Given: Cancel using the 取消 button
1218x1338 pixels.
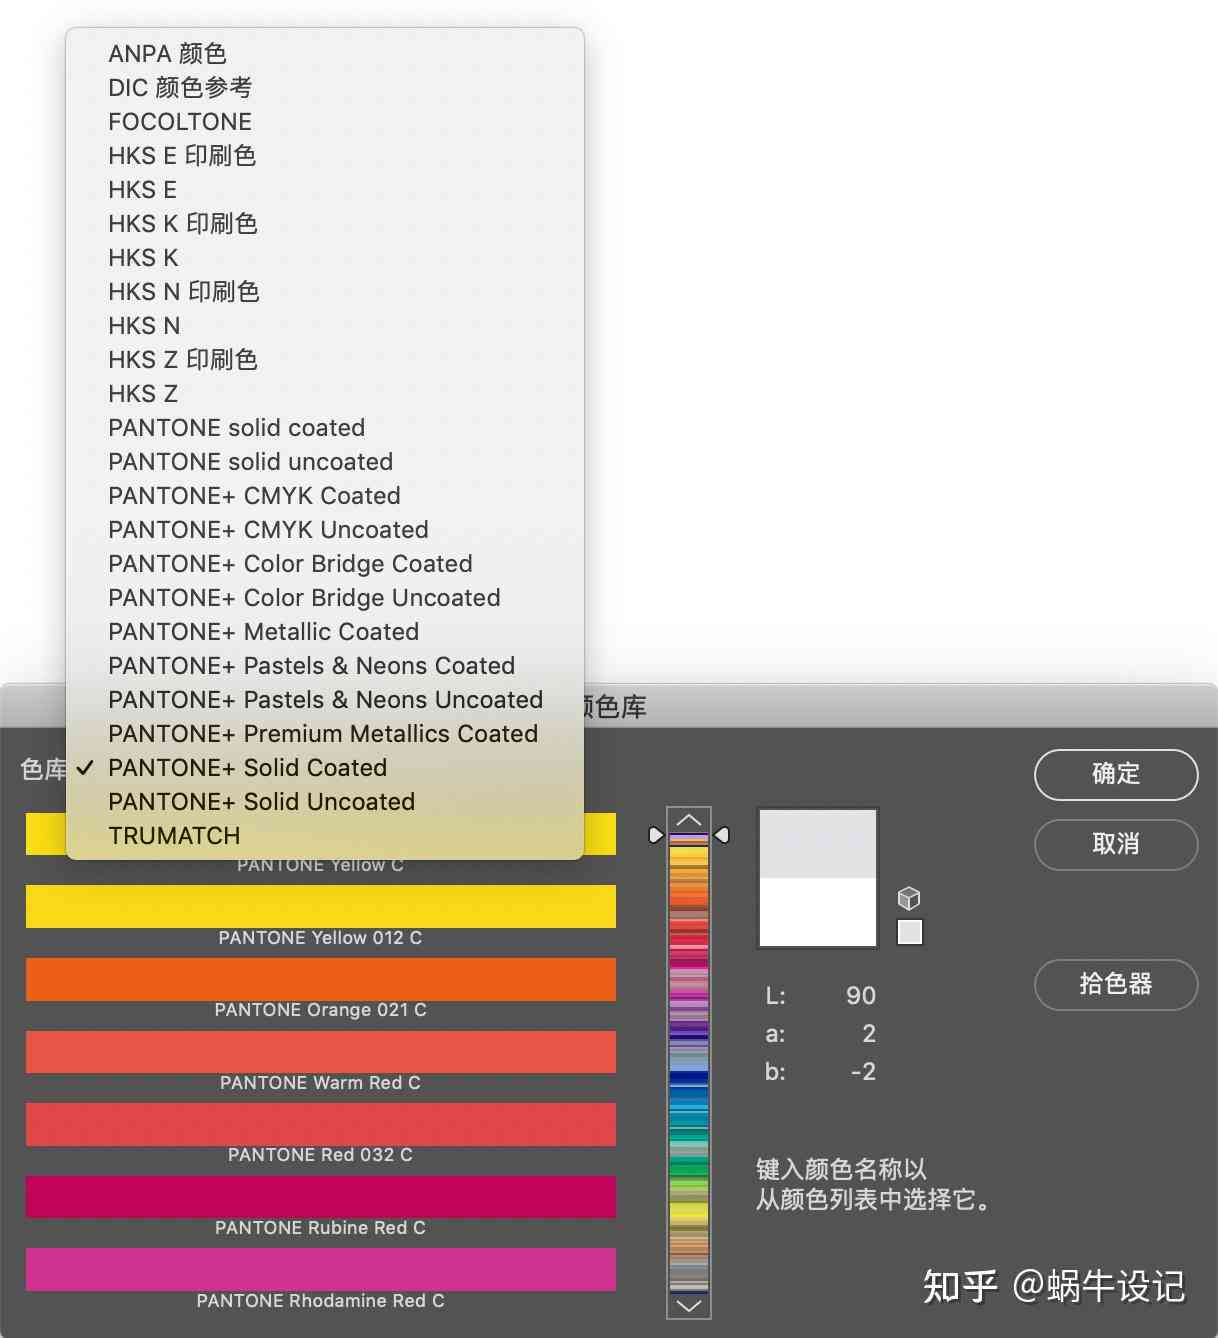Looking at the screenshot, I should click(x=1116, y=844).
